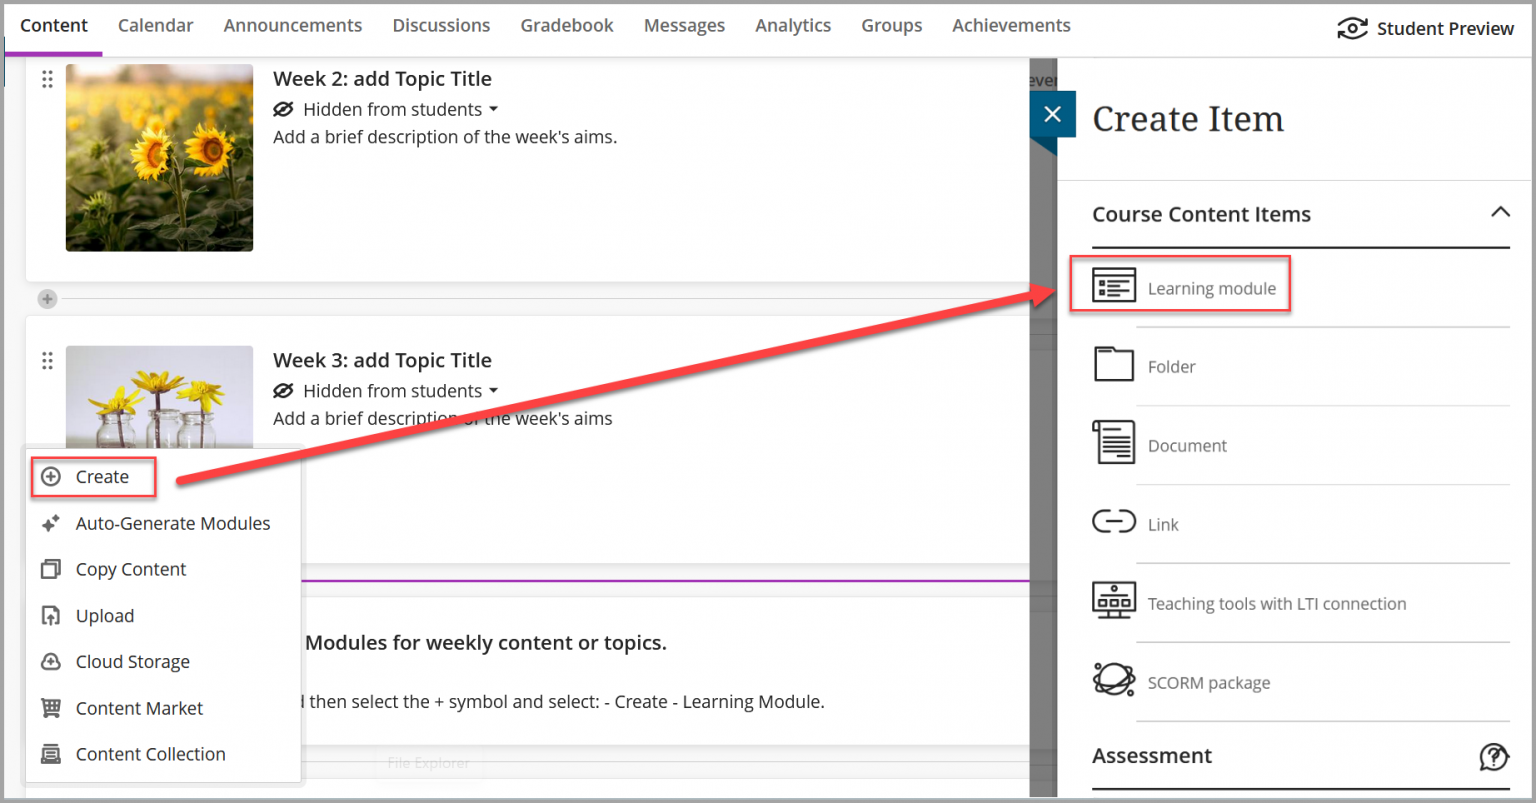Select the Link chain icon

1113,522
